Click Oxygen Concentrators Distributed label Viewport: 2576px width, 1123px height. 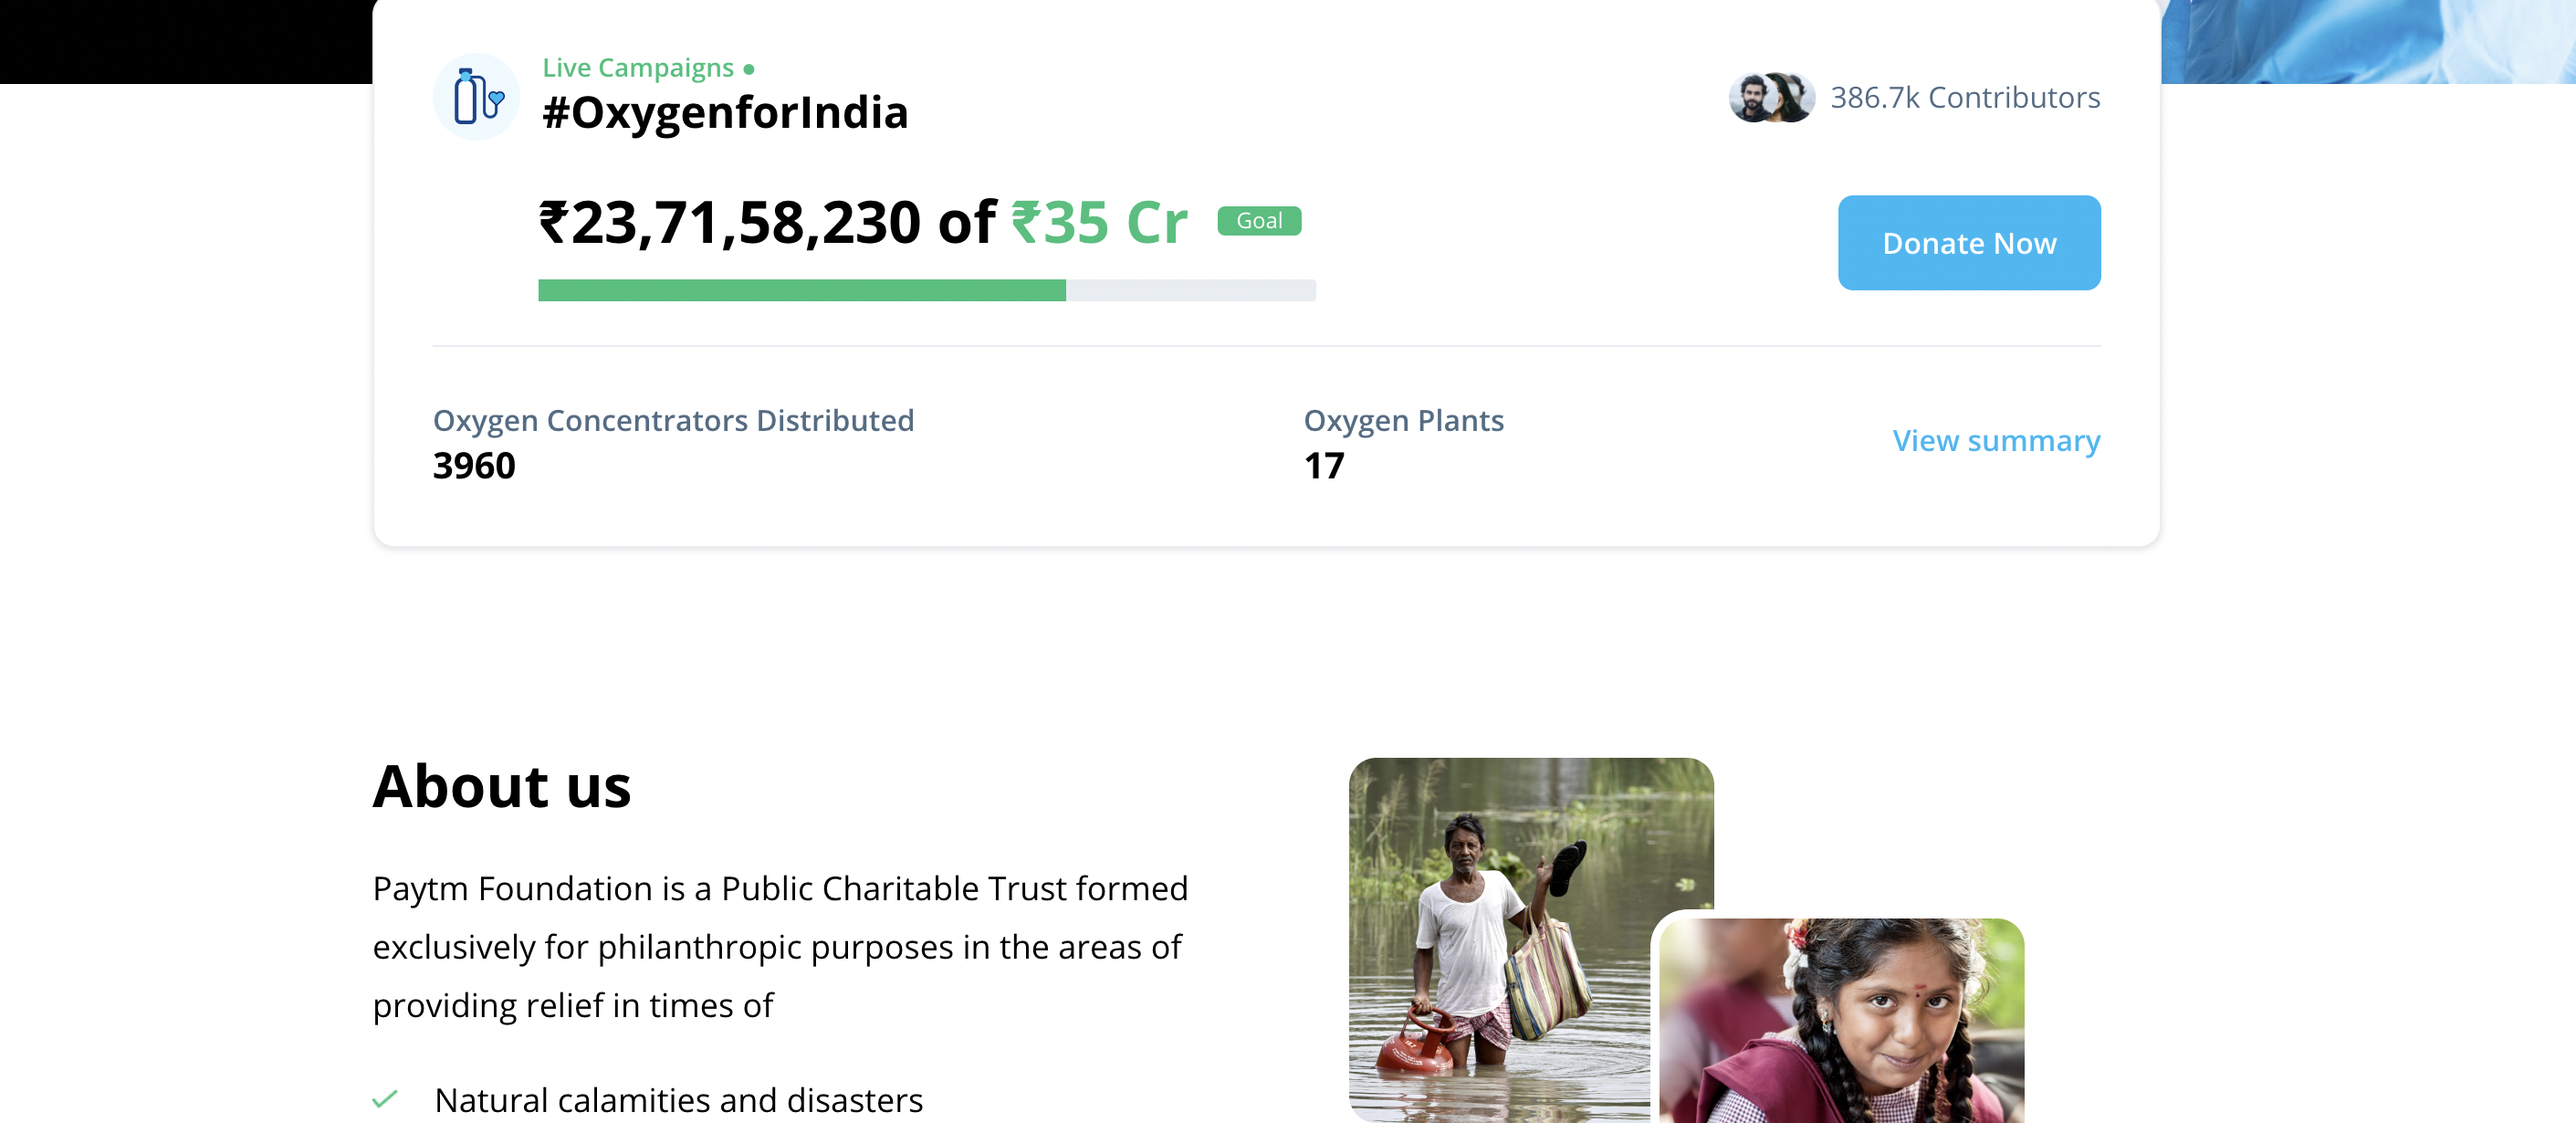[x=673, y=421]
